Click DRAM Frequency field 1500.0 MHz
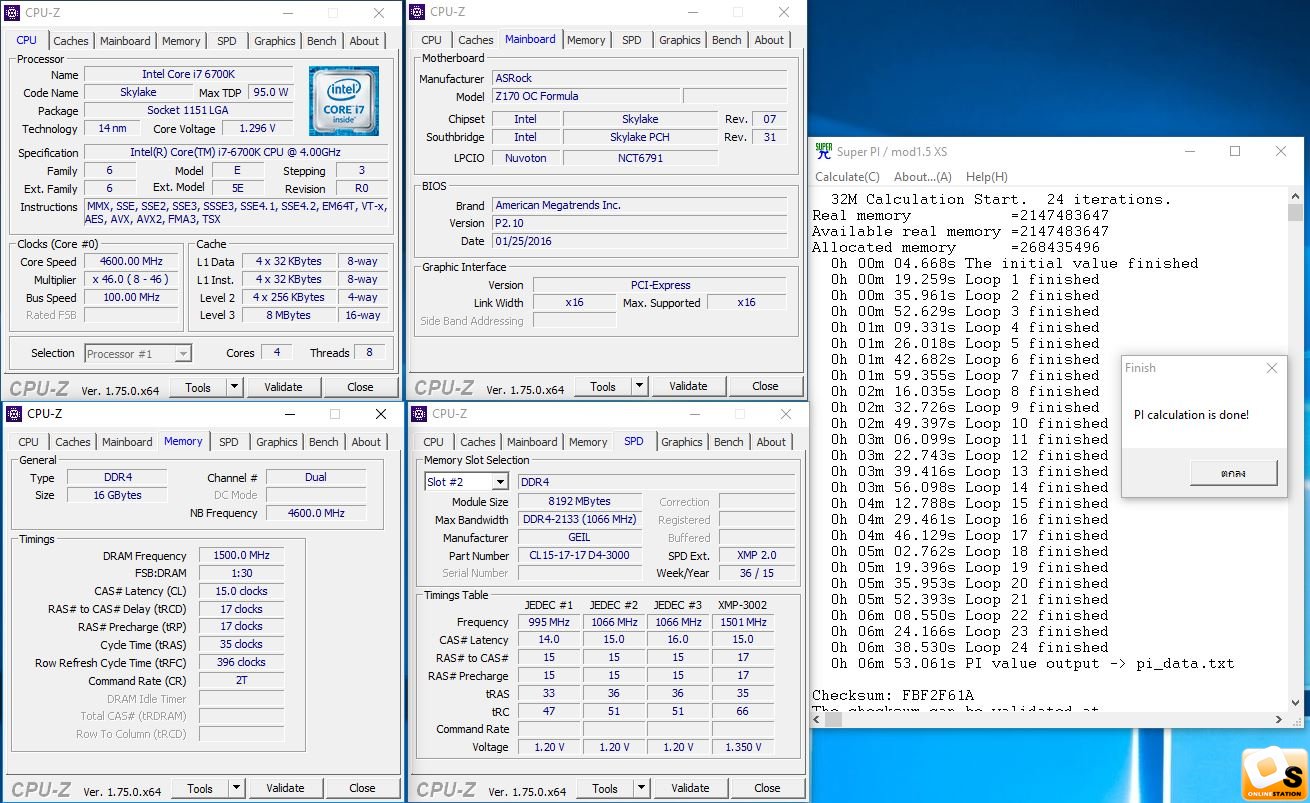The width and height of the screenshot is (1310, 803). pyautogui.click(x=241, y=555)
